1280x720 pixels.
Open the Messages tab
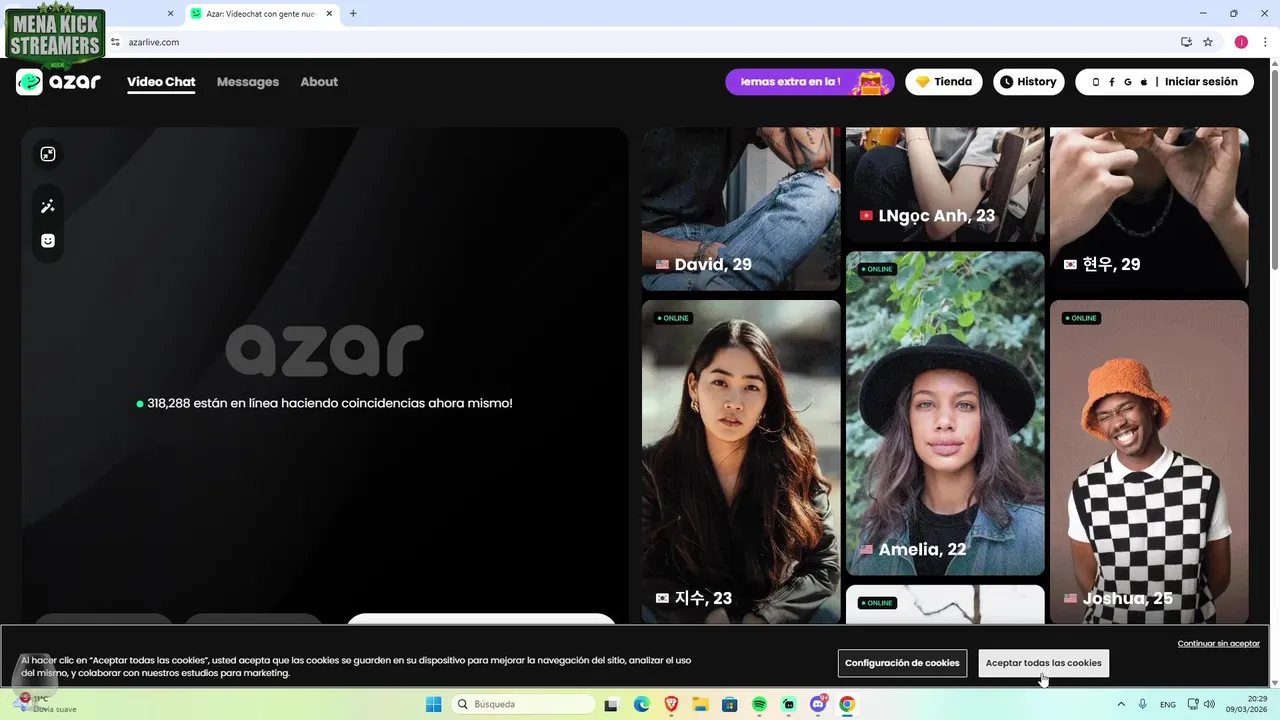(x=248, y=82)
